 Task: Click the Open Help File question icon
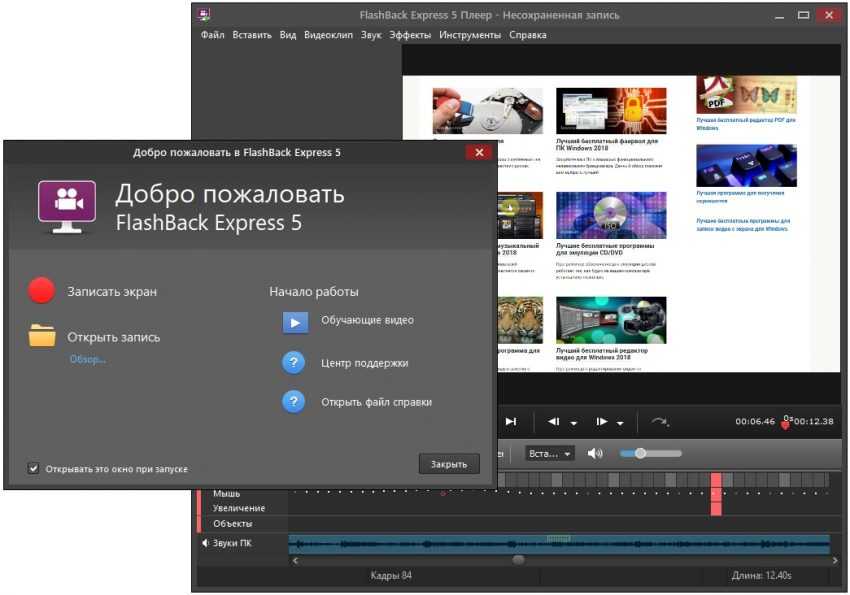294,402
